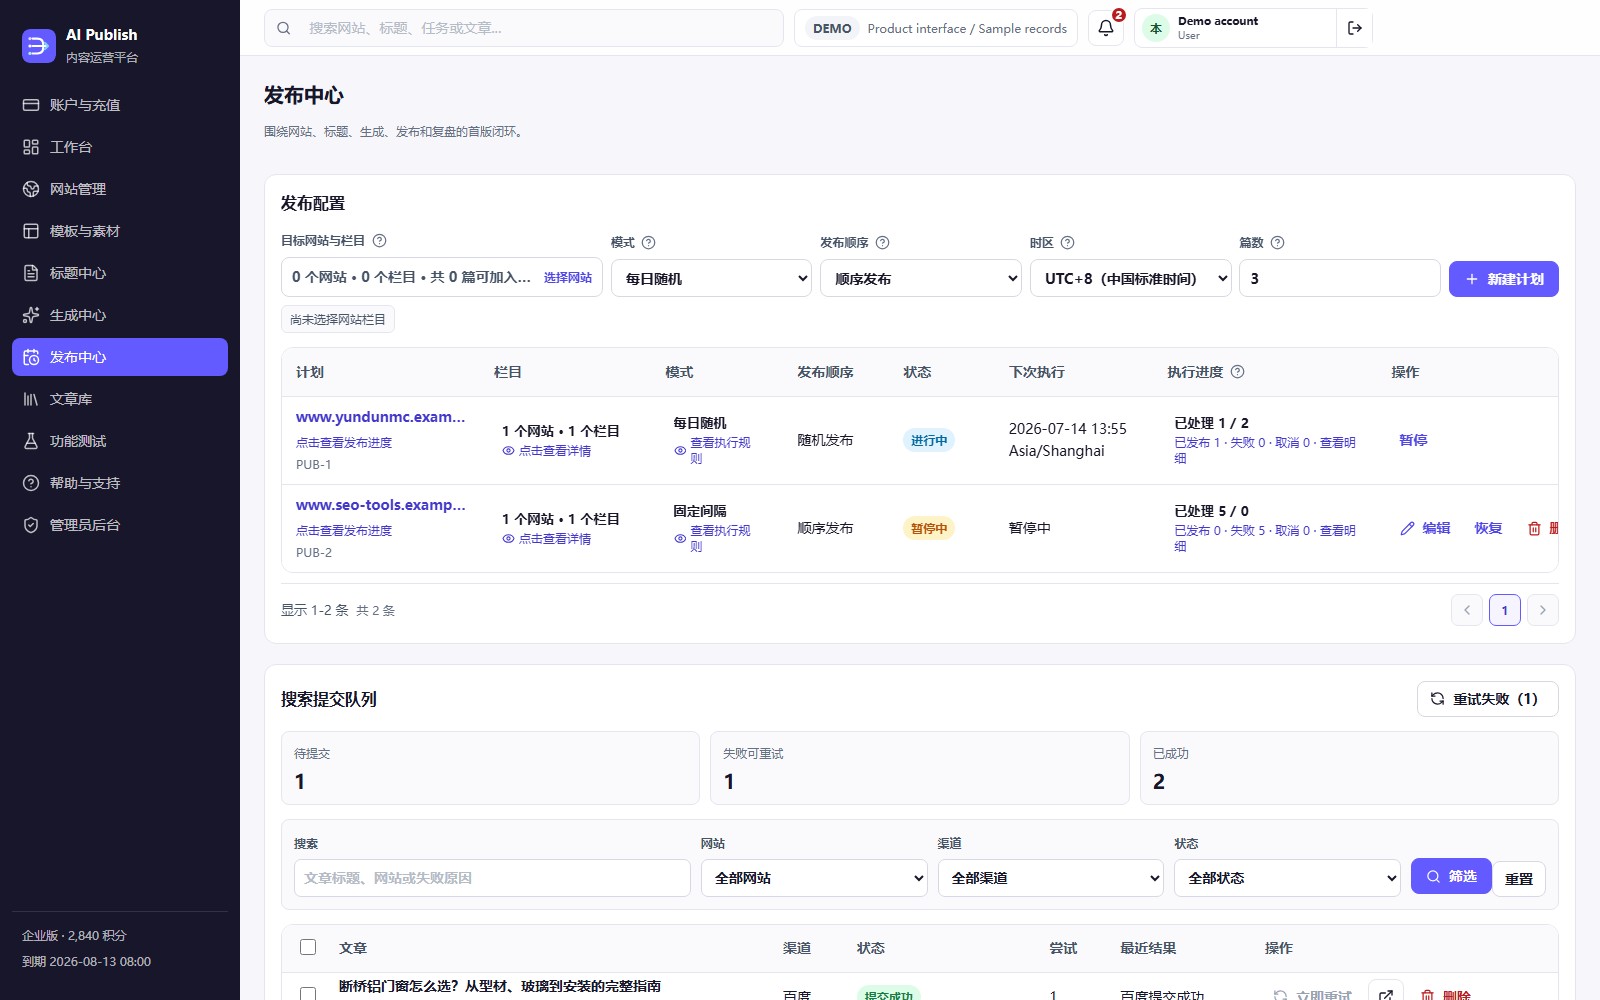The width and height of the screenshot is (1600, 1000).
Task: Click the Demo account avatar
Action: [1156, 28]
